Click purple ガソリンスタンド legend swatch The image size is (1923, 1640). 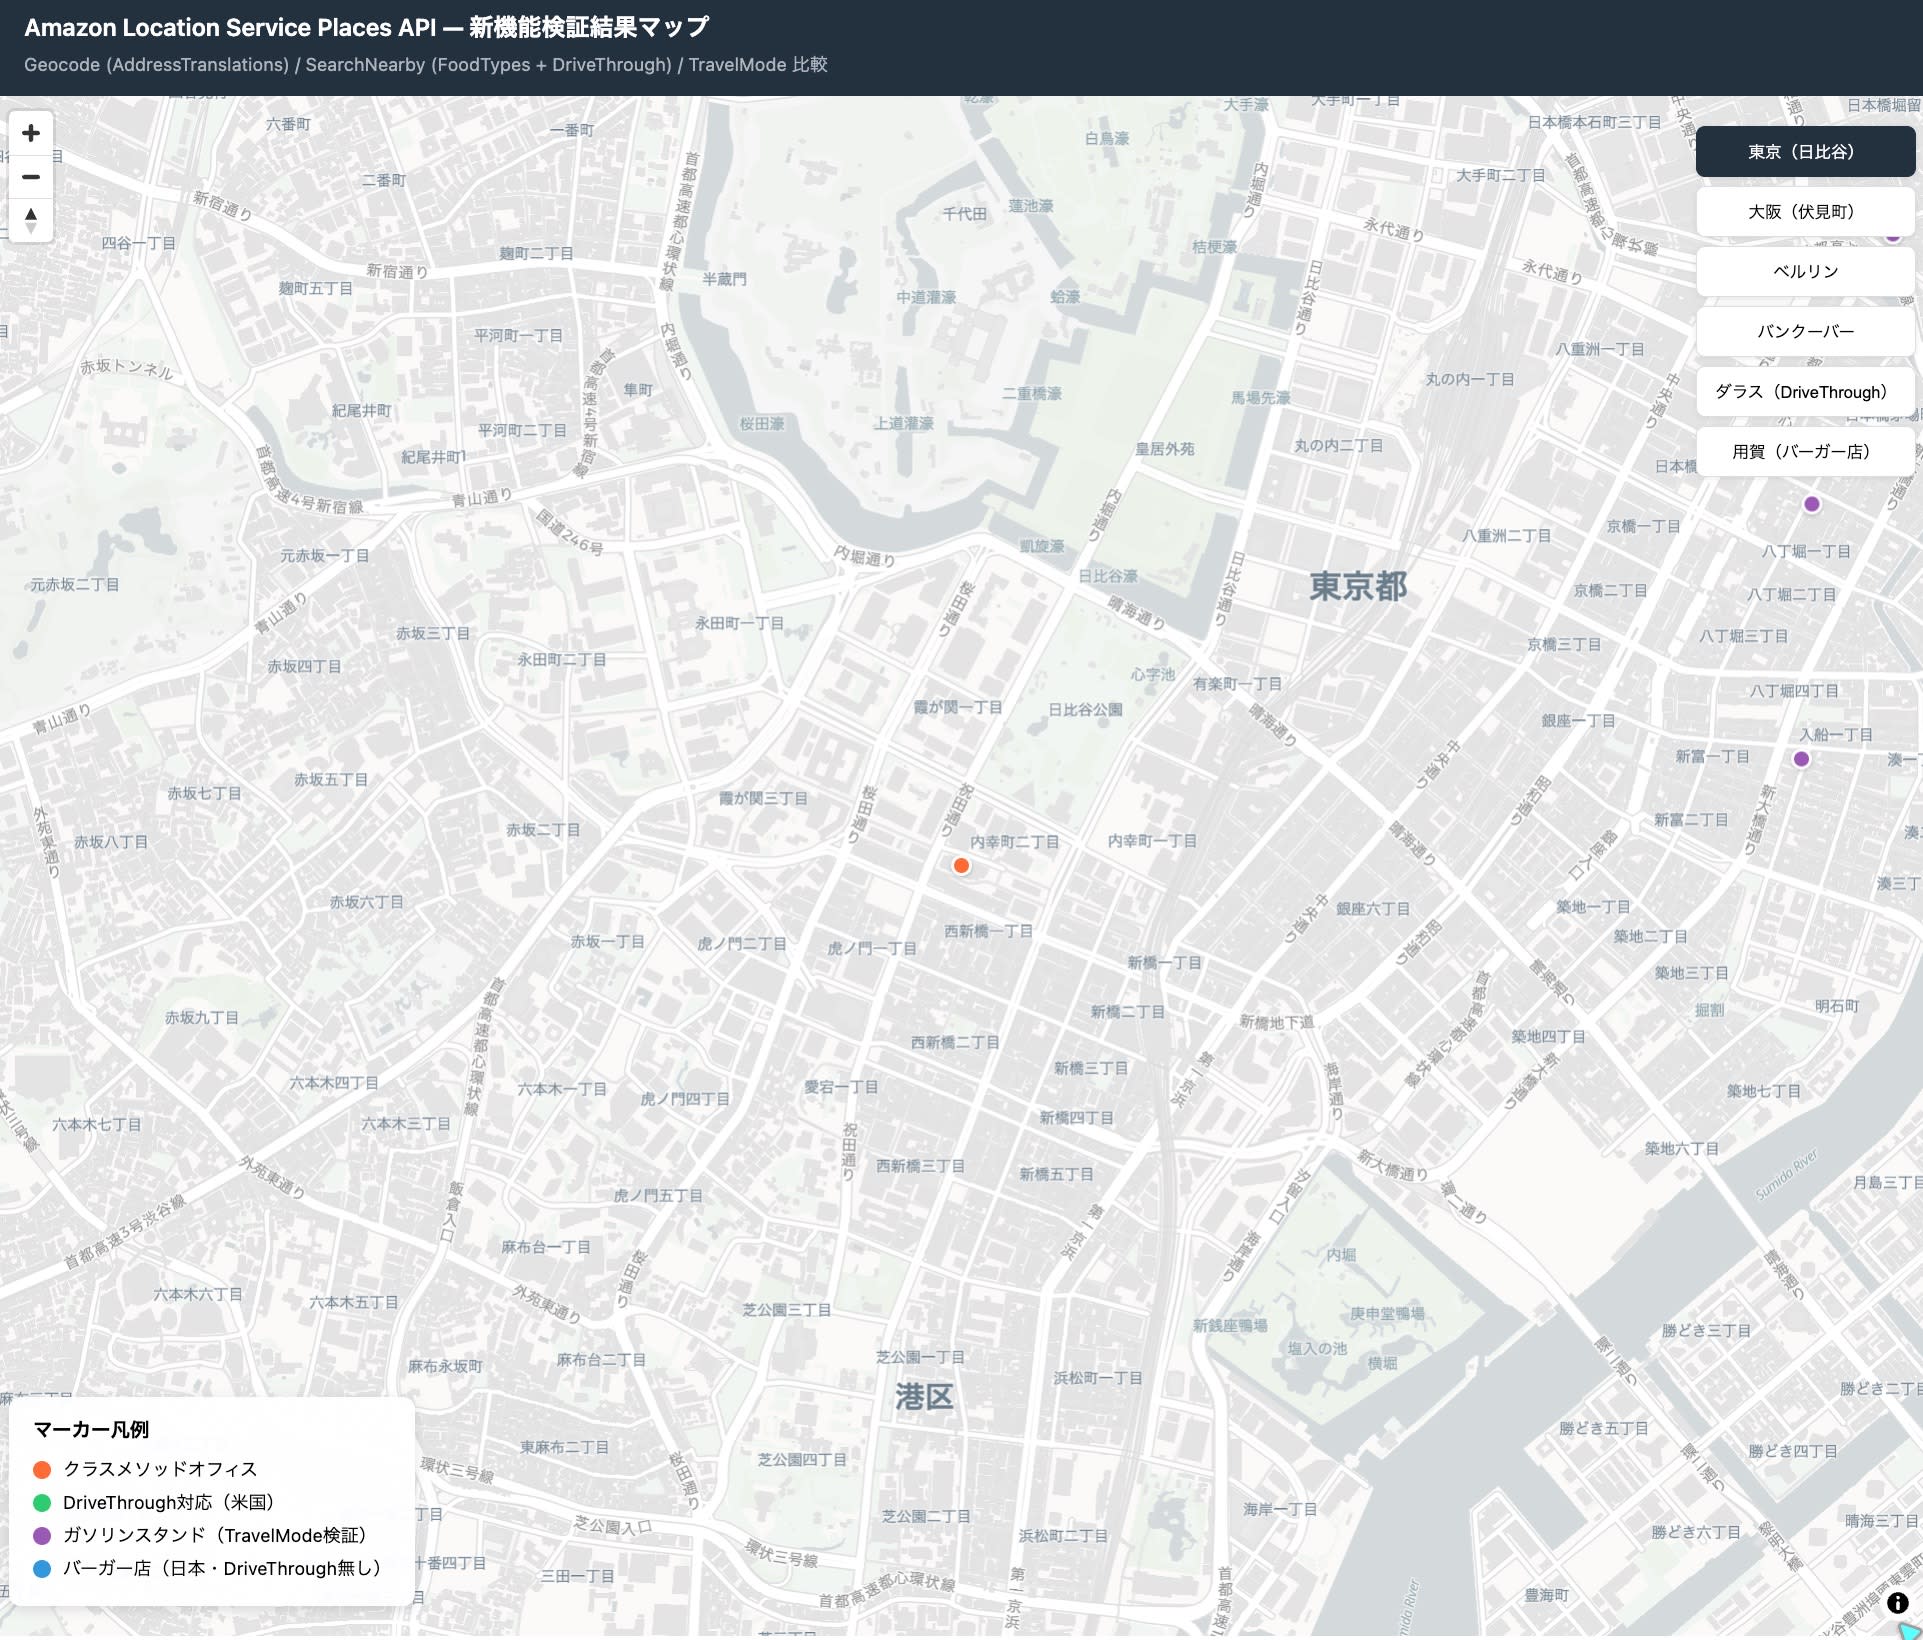[x=42, y=1536]
